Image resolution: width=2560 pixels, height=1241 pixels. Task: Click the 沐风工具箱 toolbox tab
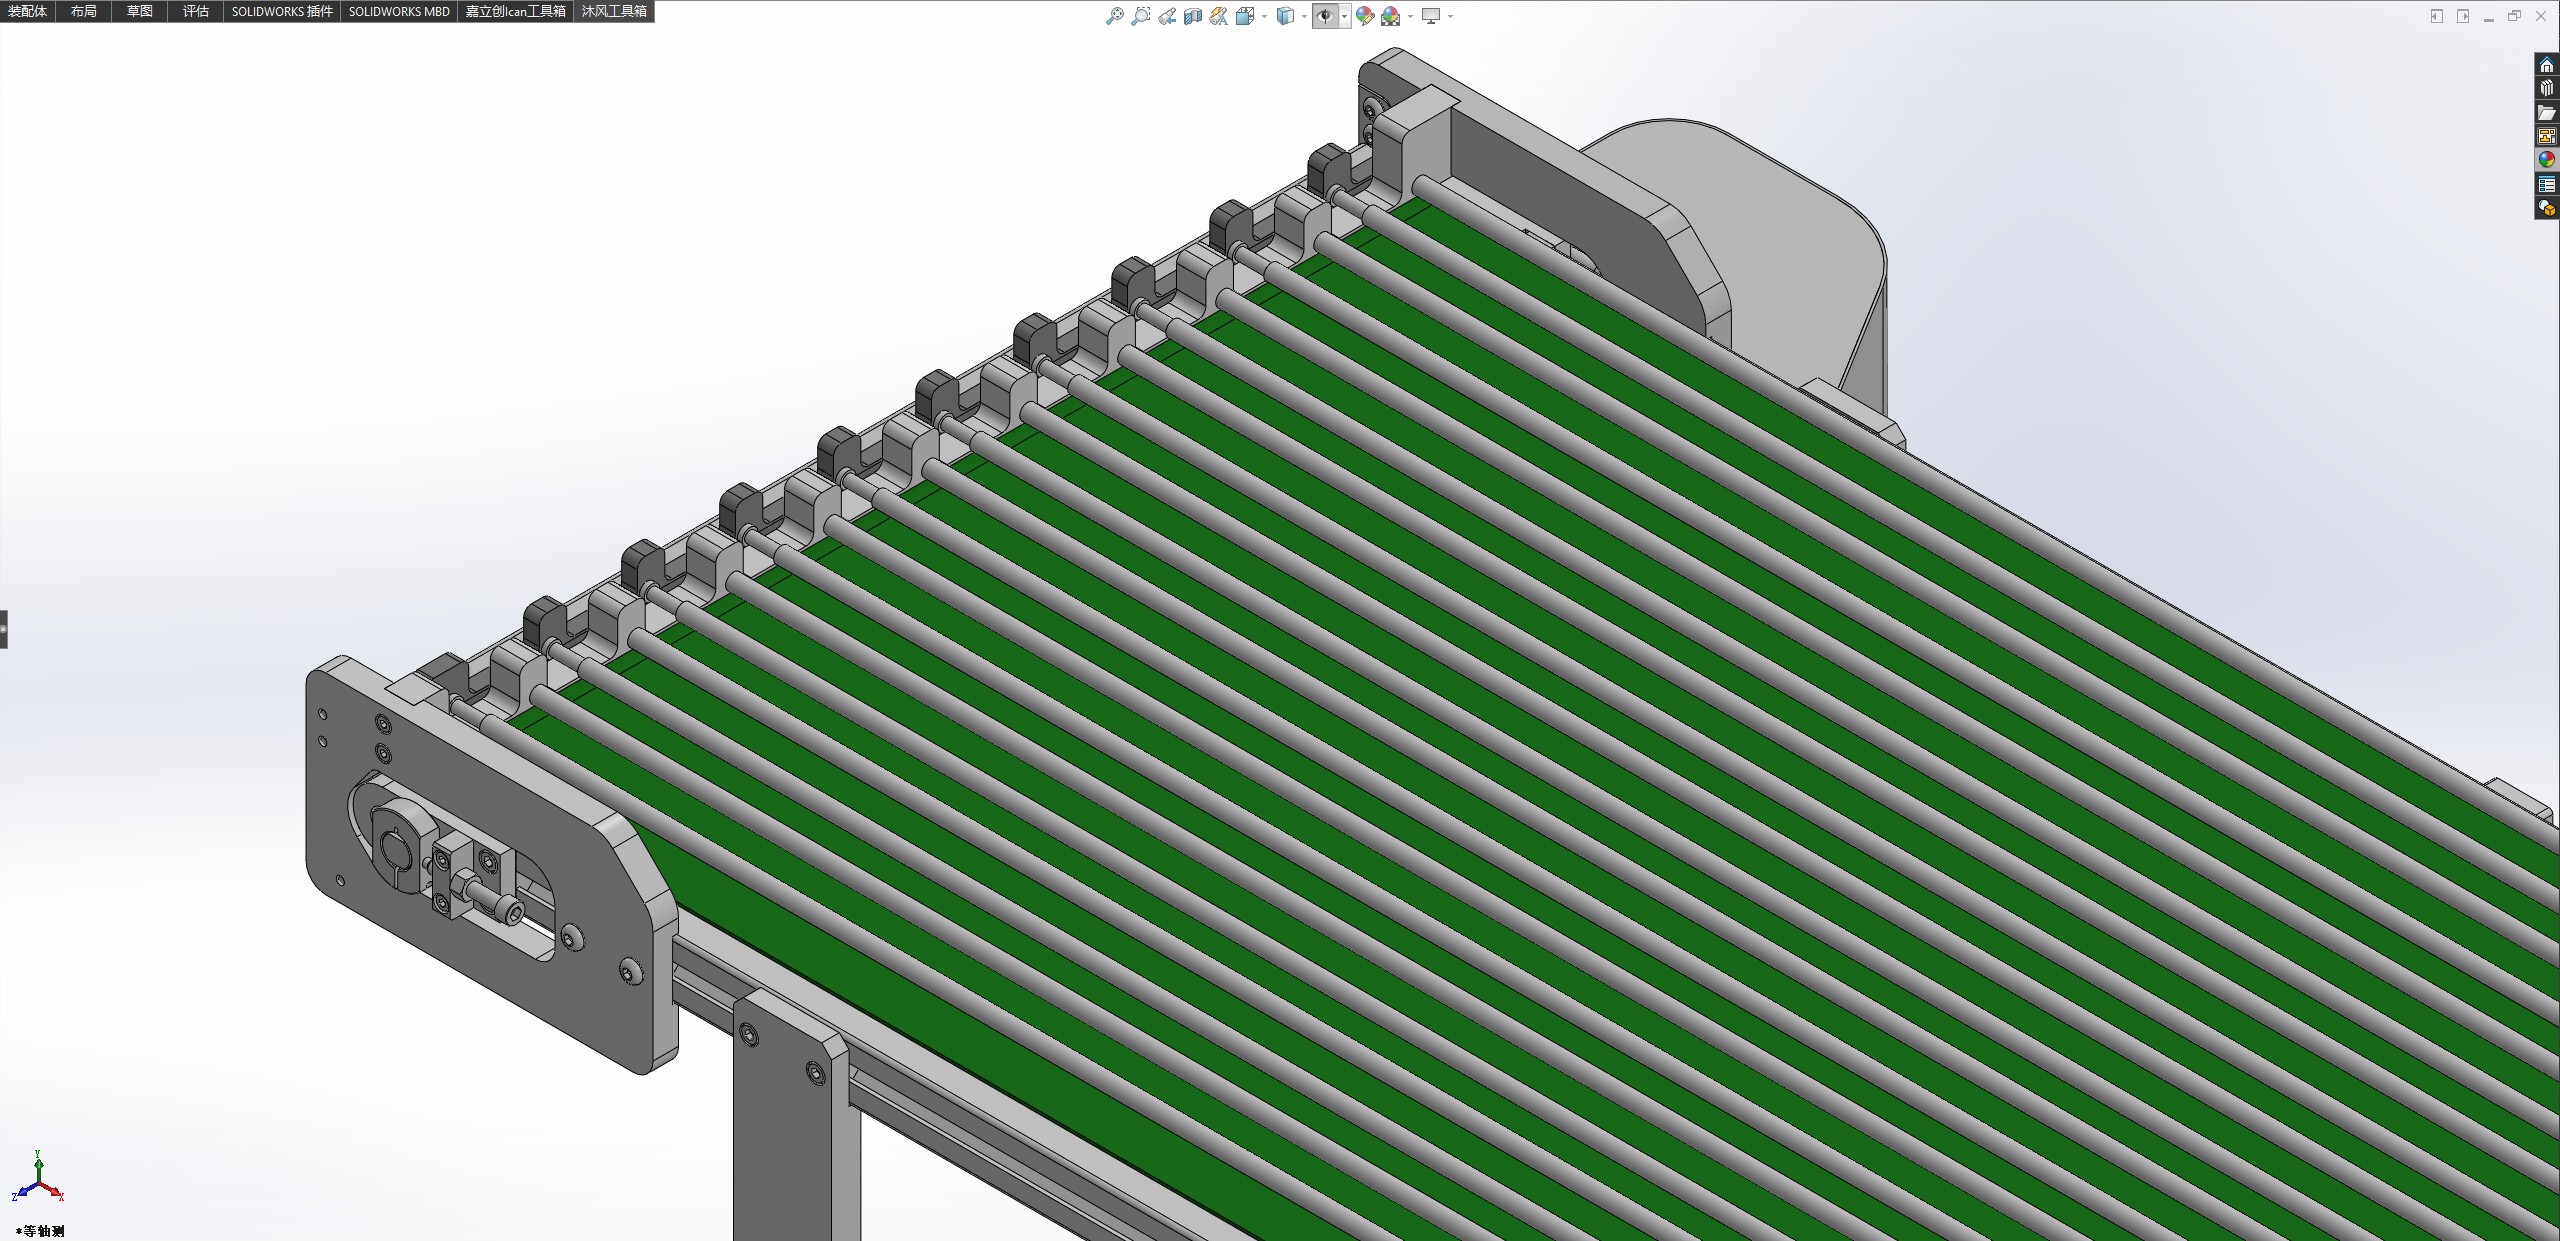click(614, 11)
